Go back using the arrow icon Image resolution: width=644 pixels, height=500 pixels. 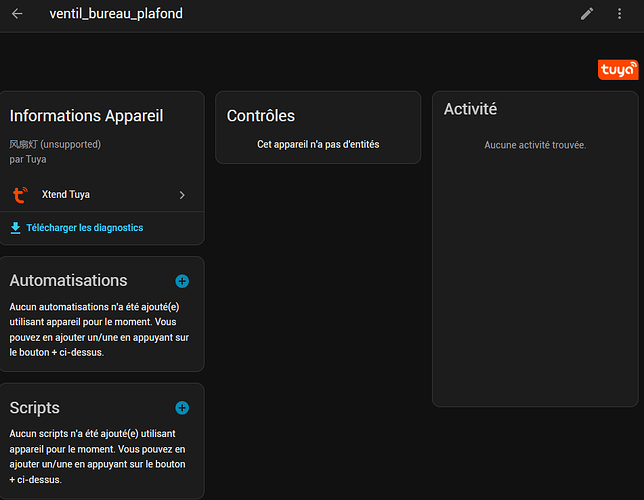pyautogui.click(x=17, y=14)
